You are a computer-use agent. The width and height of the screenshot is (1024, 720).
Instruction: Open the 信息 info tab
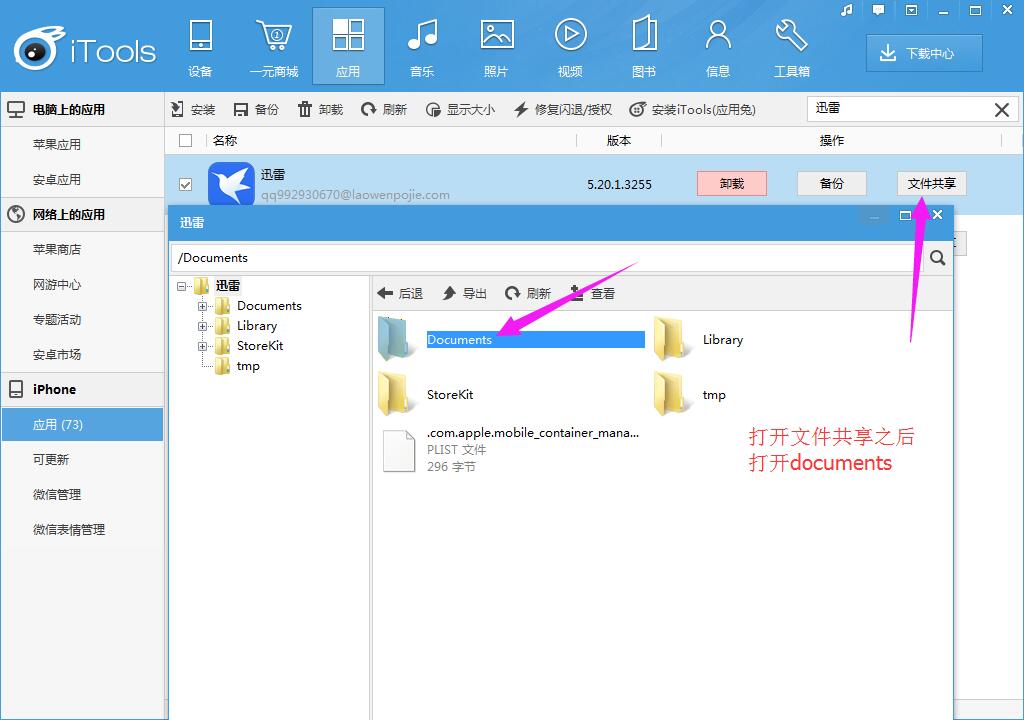pyautogui.click(x=718, y=47)
